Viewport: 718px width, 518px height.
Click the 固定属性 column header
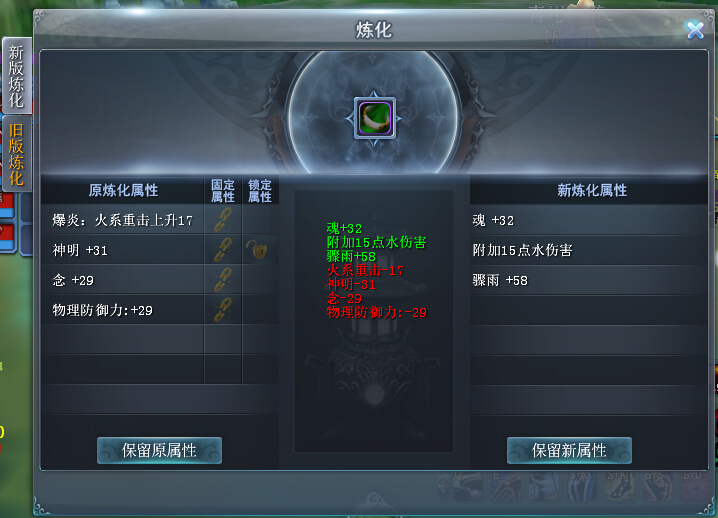(x=223, y=191)
